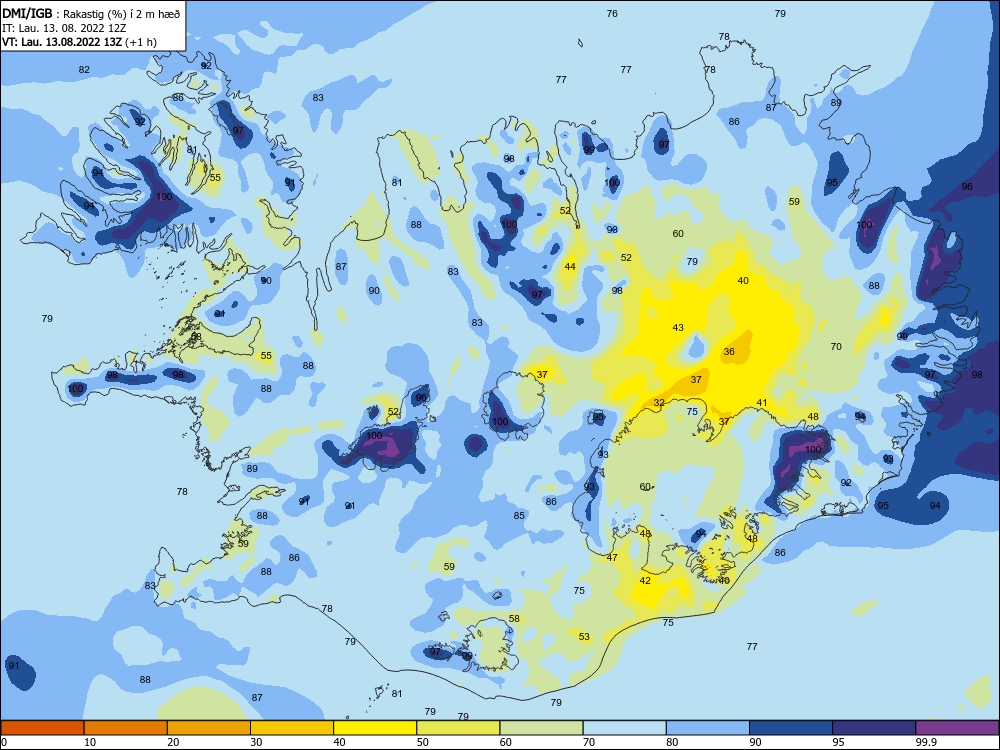Select the 30–40 gold legend swatch
The width and height of the screenshot is (1000, 750).
[292, 728]
